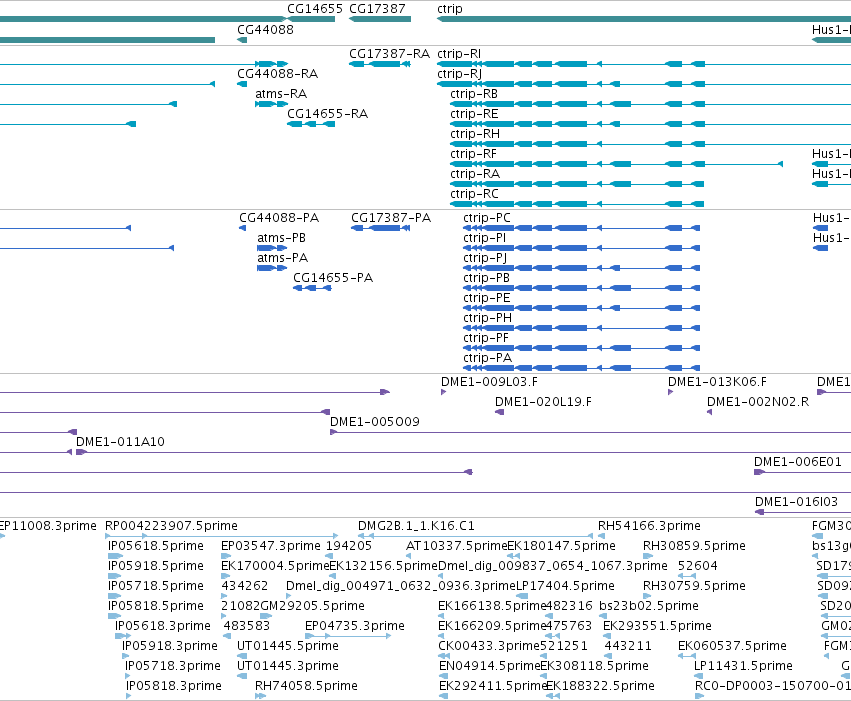Select the EK170004.5prime EST label

[x=275, y=566]
